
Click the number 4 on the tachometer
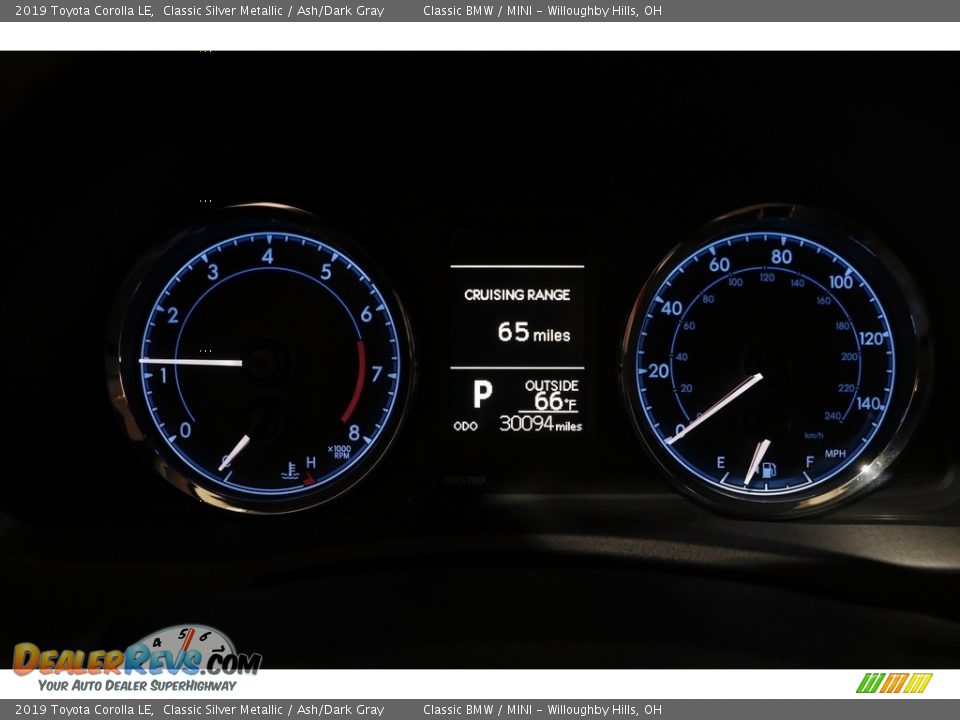pos(268,256)
